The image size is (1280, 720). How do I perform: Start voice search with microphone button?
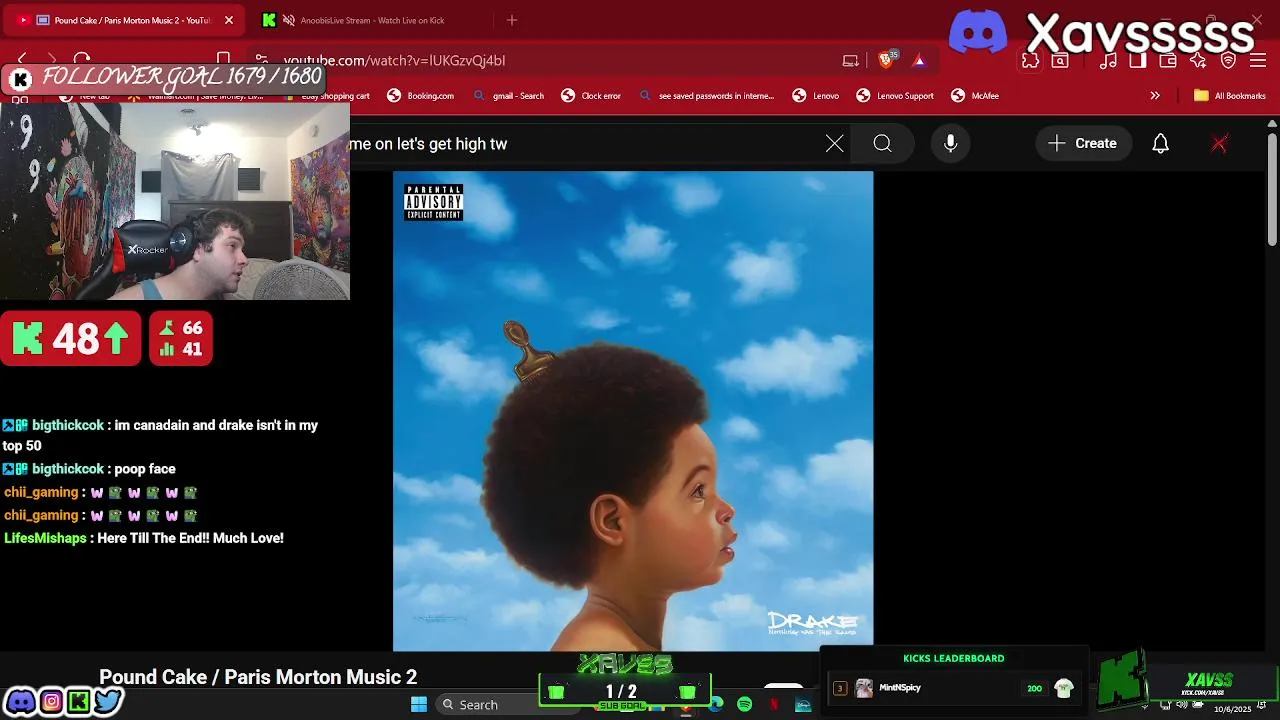[951, 144]
